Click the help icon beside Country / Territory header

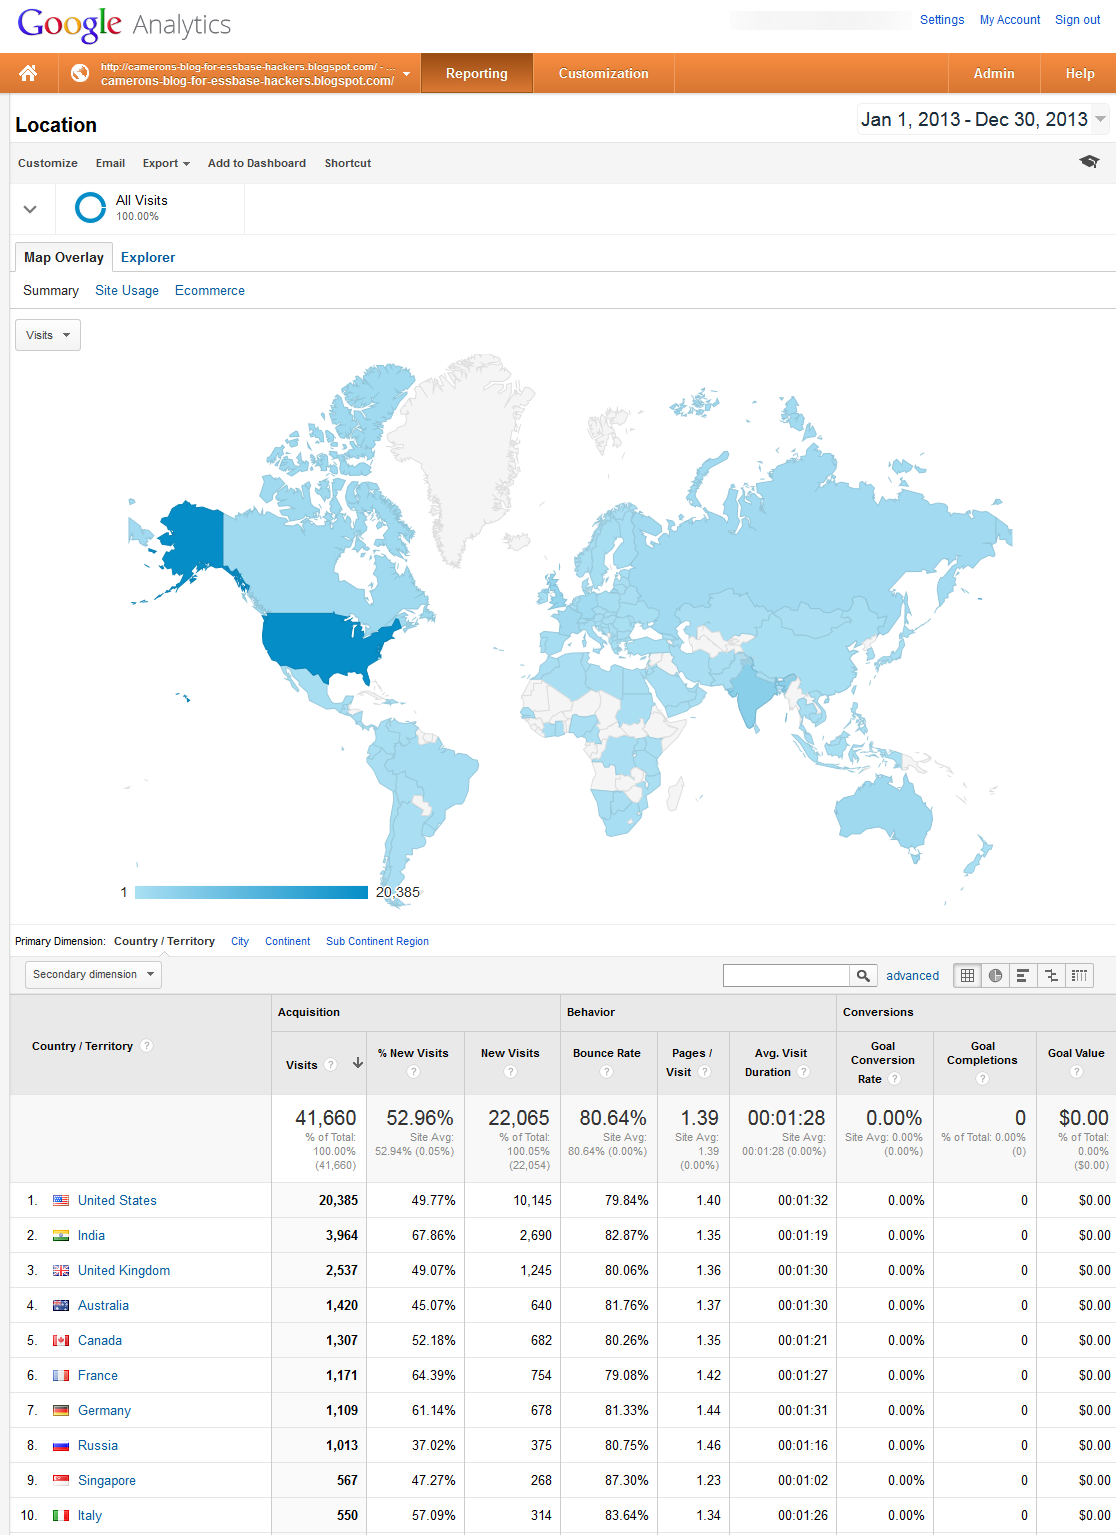pyautogui.click(x=147, y=1046)
